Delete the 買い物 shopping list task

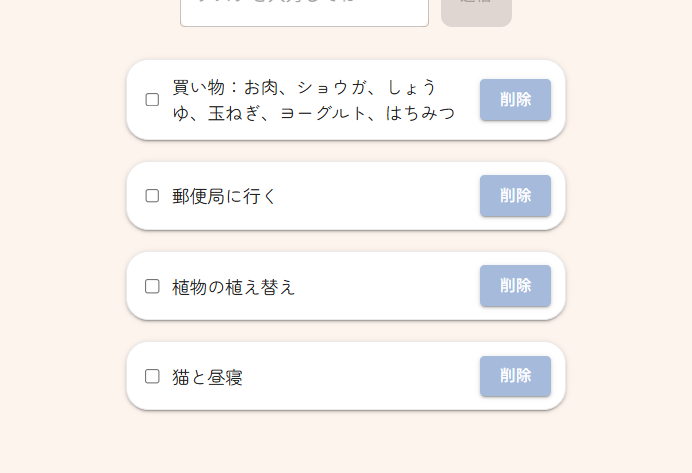coord(515,100)
